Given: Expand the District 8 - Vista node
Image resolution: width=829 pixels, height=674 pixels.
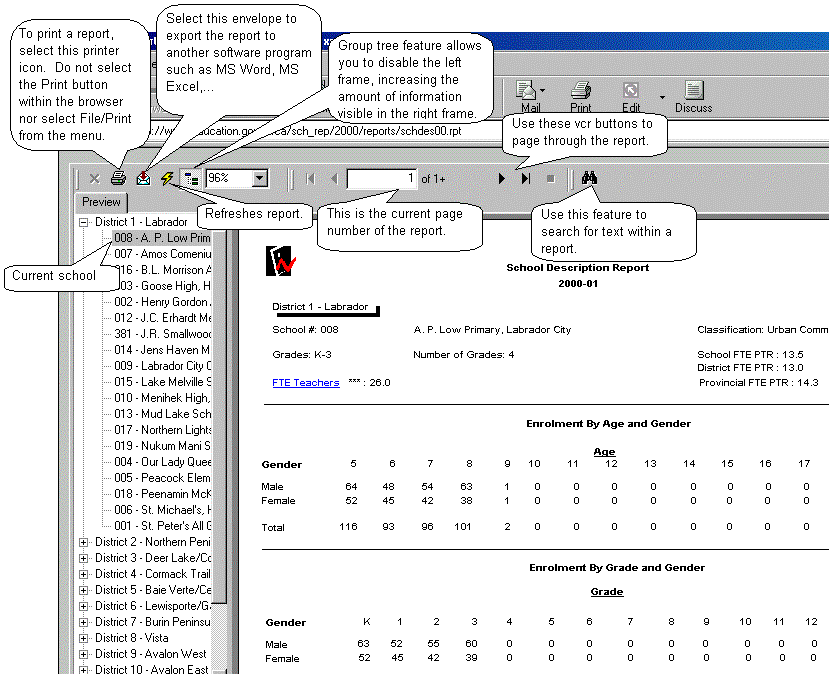Looking at the screenshot, I should point(84,638).
